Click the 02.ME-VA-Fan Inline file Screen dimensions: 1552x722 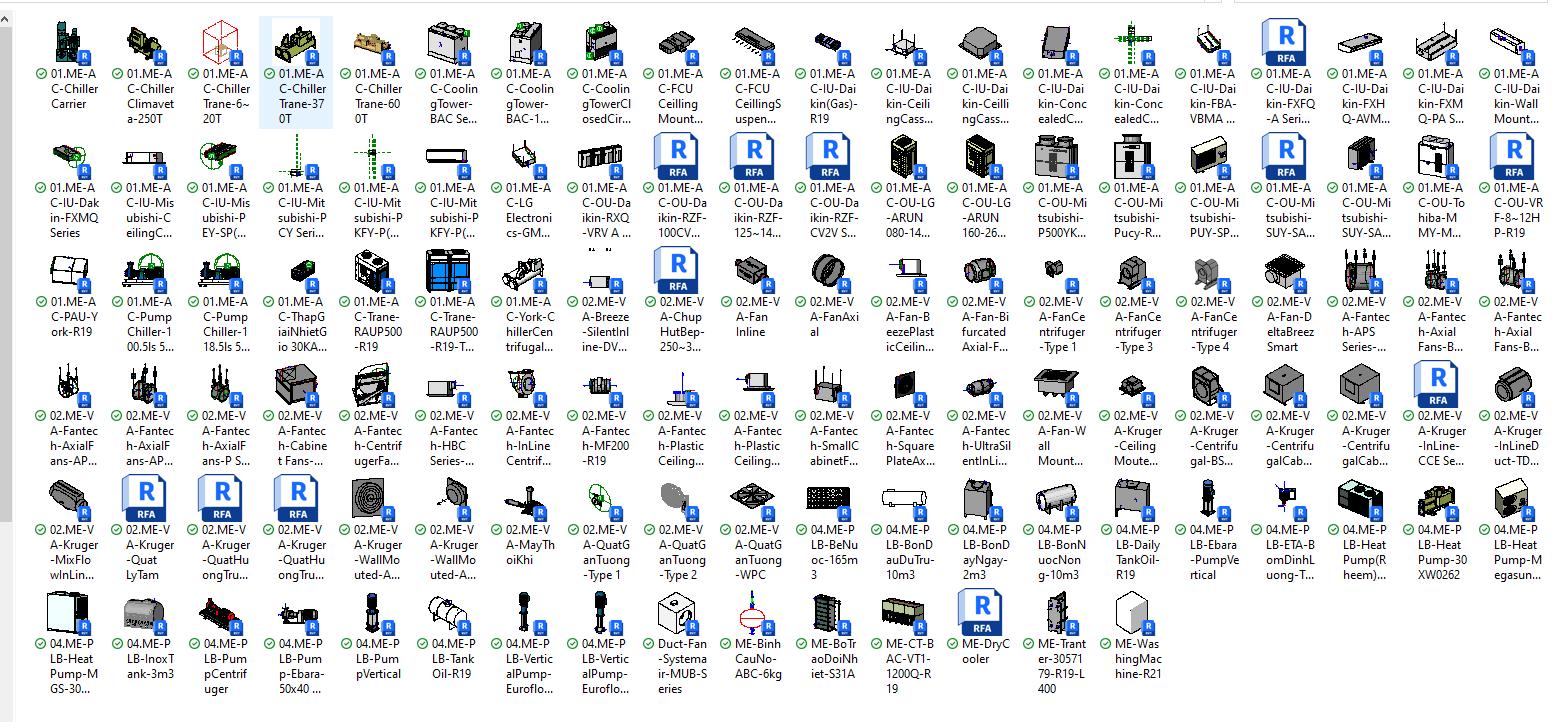coord(752,272)
